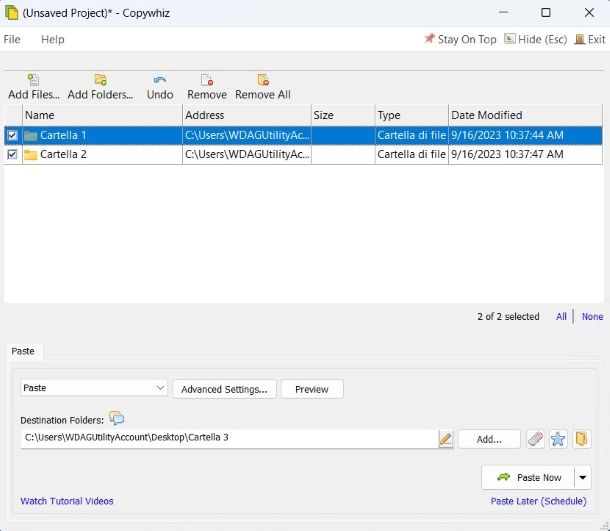Viewport: 610px width, 531px height.
Task: Click the Copywhiz app icon in title bar
Action: 11,12
